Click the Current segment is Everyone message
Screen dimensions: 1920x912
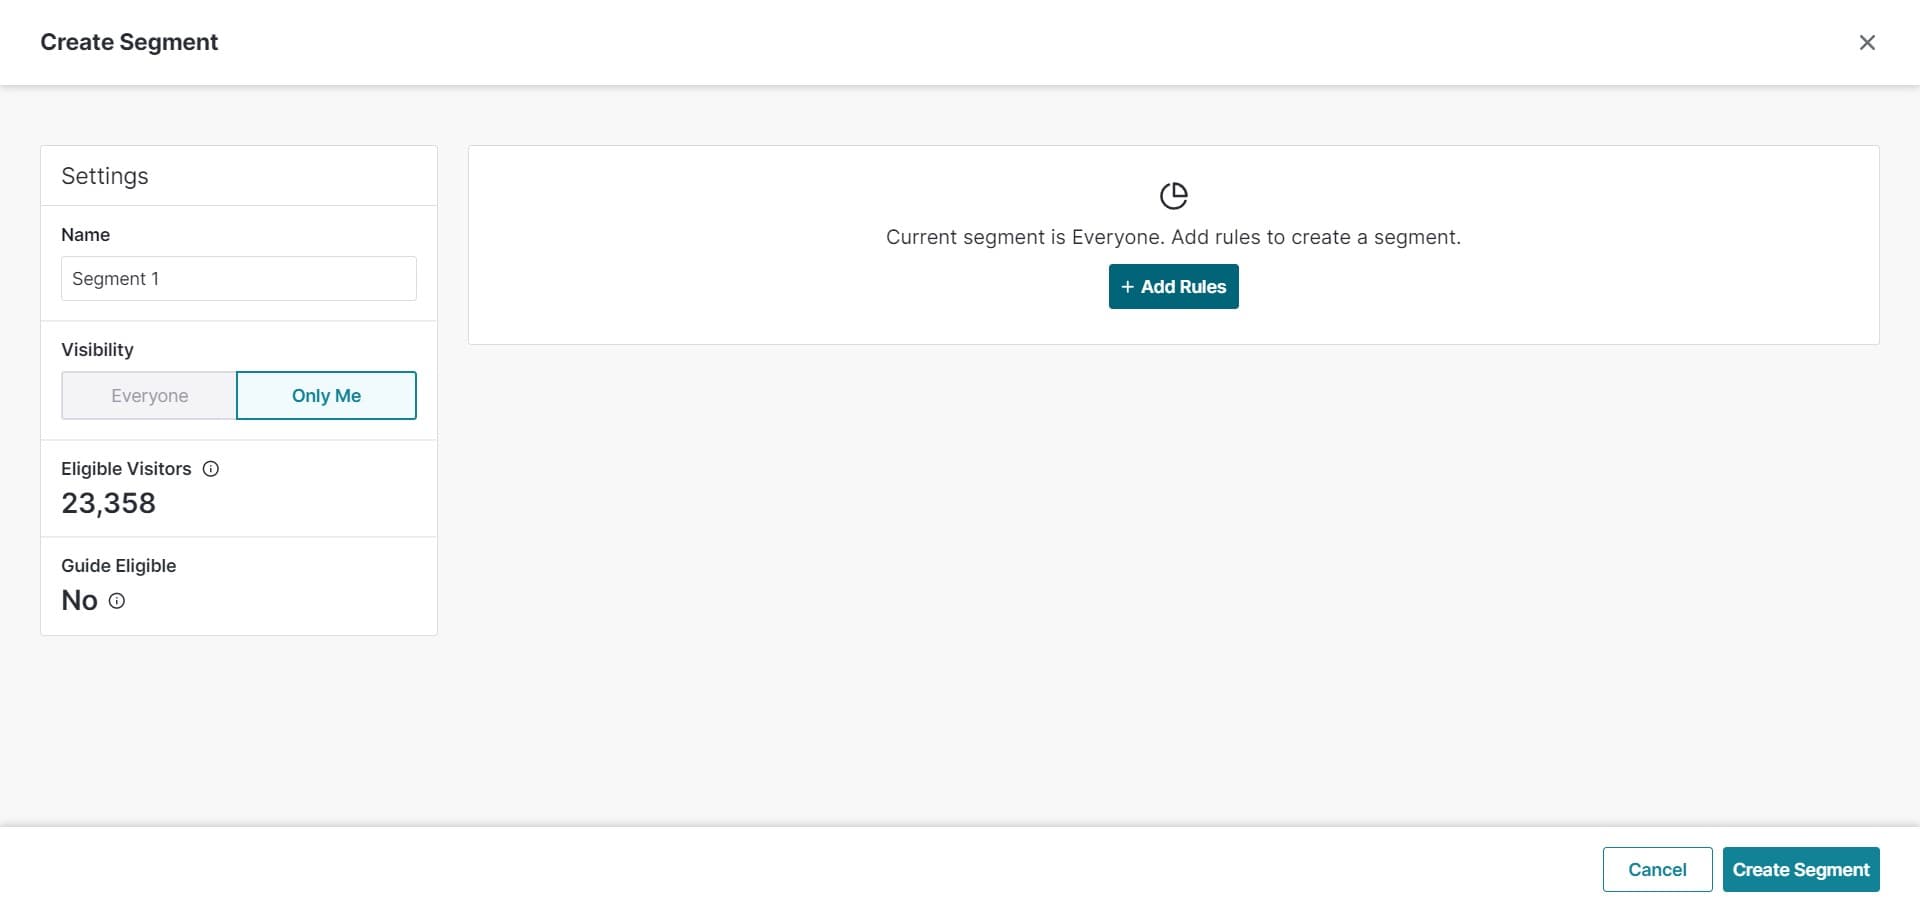pyautogui.click(x=1172, y=237)
